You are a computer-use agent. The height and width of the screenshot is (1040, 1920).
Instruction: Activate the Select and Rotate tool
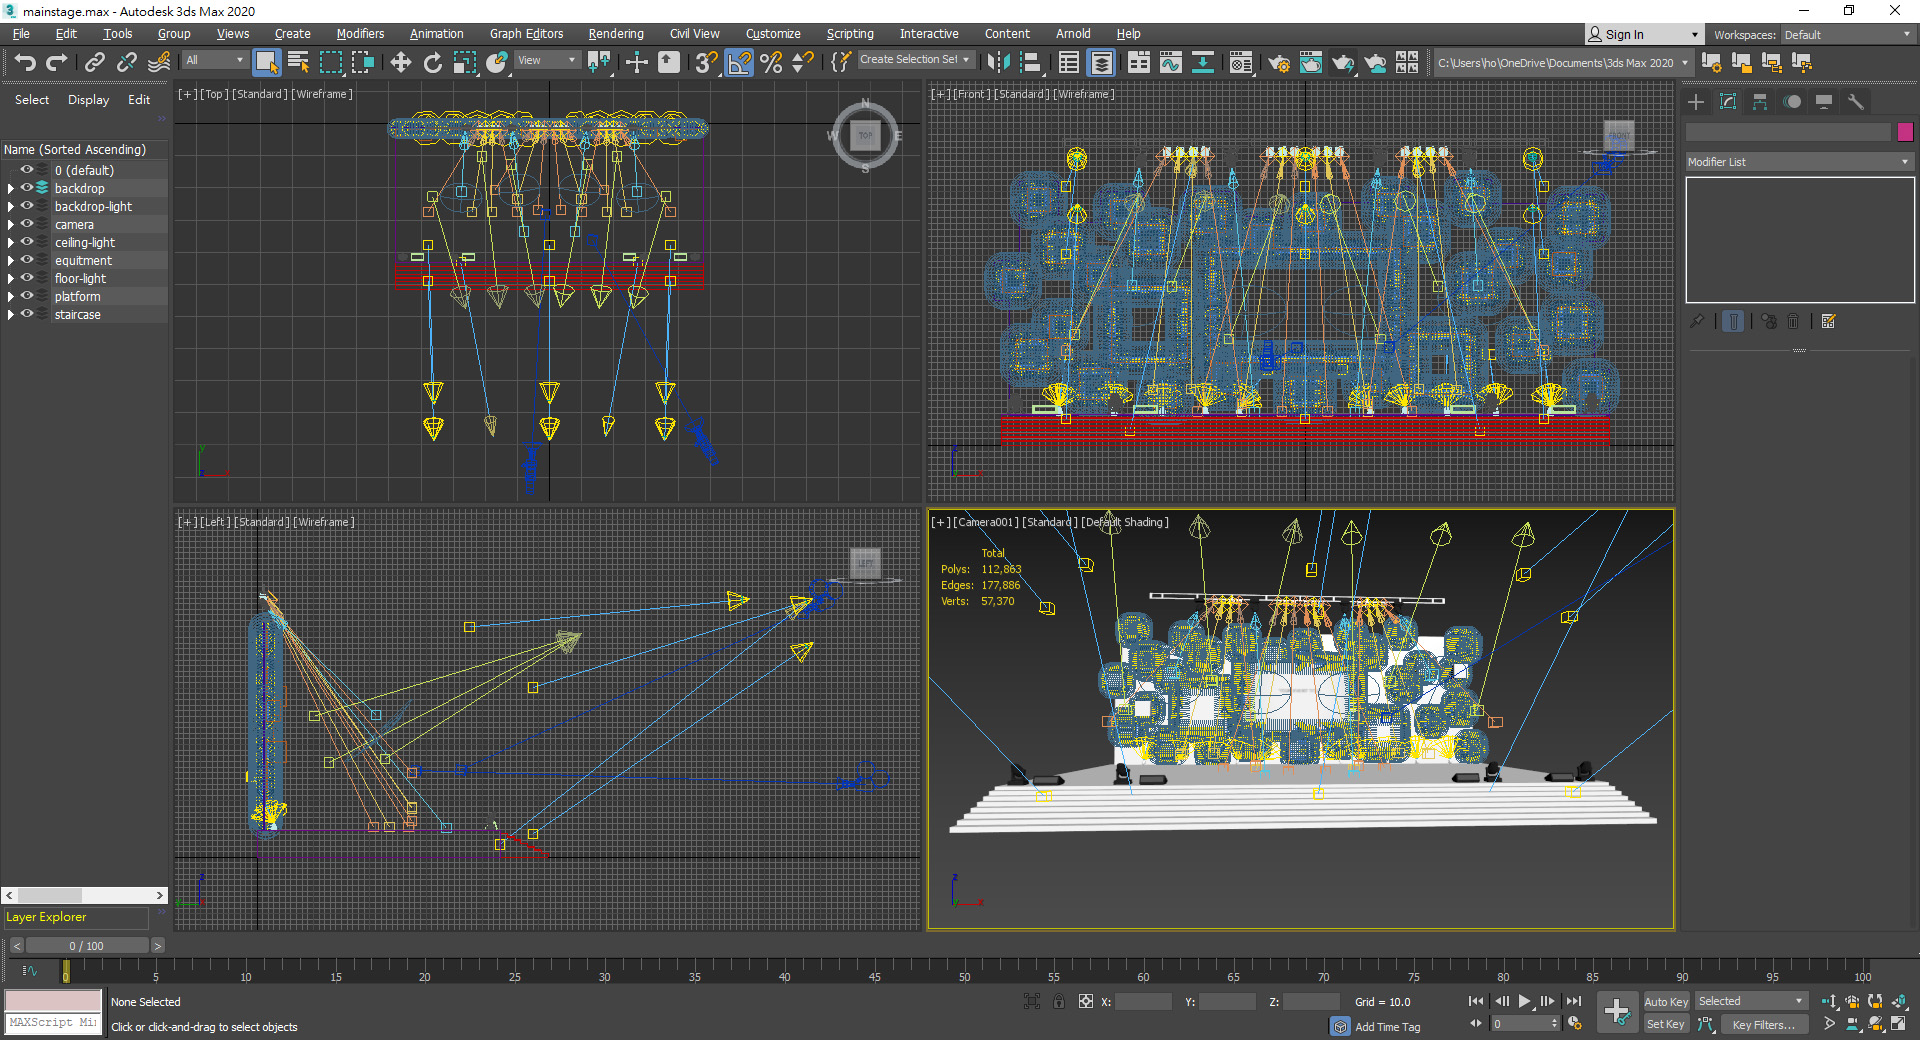tap(432, 63)
